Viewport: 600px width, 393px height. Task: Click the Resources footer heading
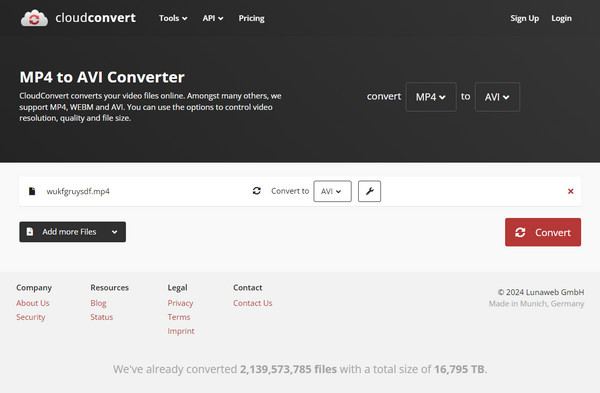pyautogui.click(x=109, y=288)
